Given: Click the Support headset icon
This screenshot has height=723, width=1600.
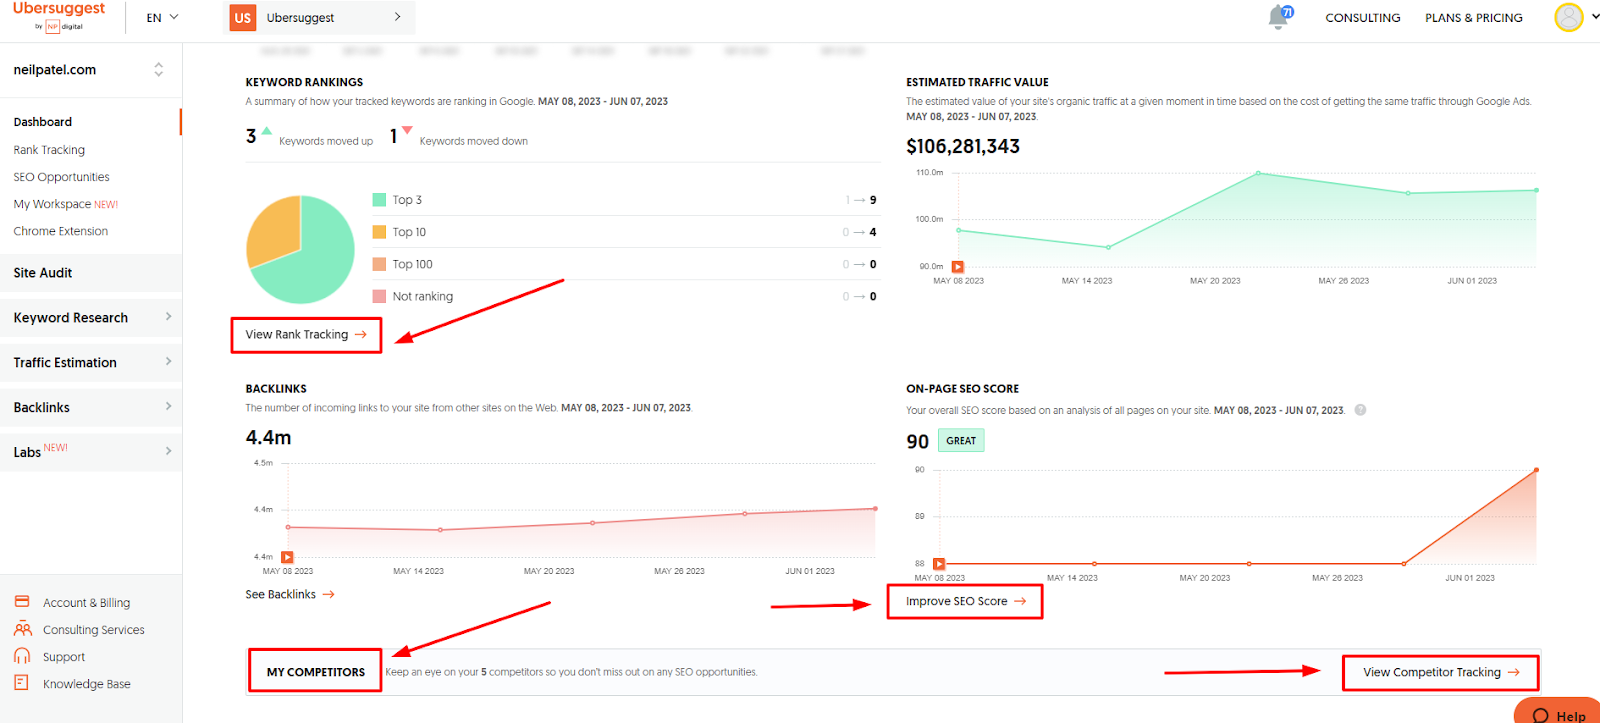Looking at the screenshot, I should [22, 656].
